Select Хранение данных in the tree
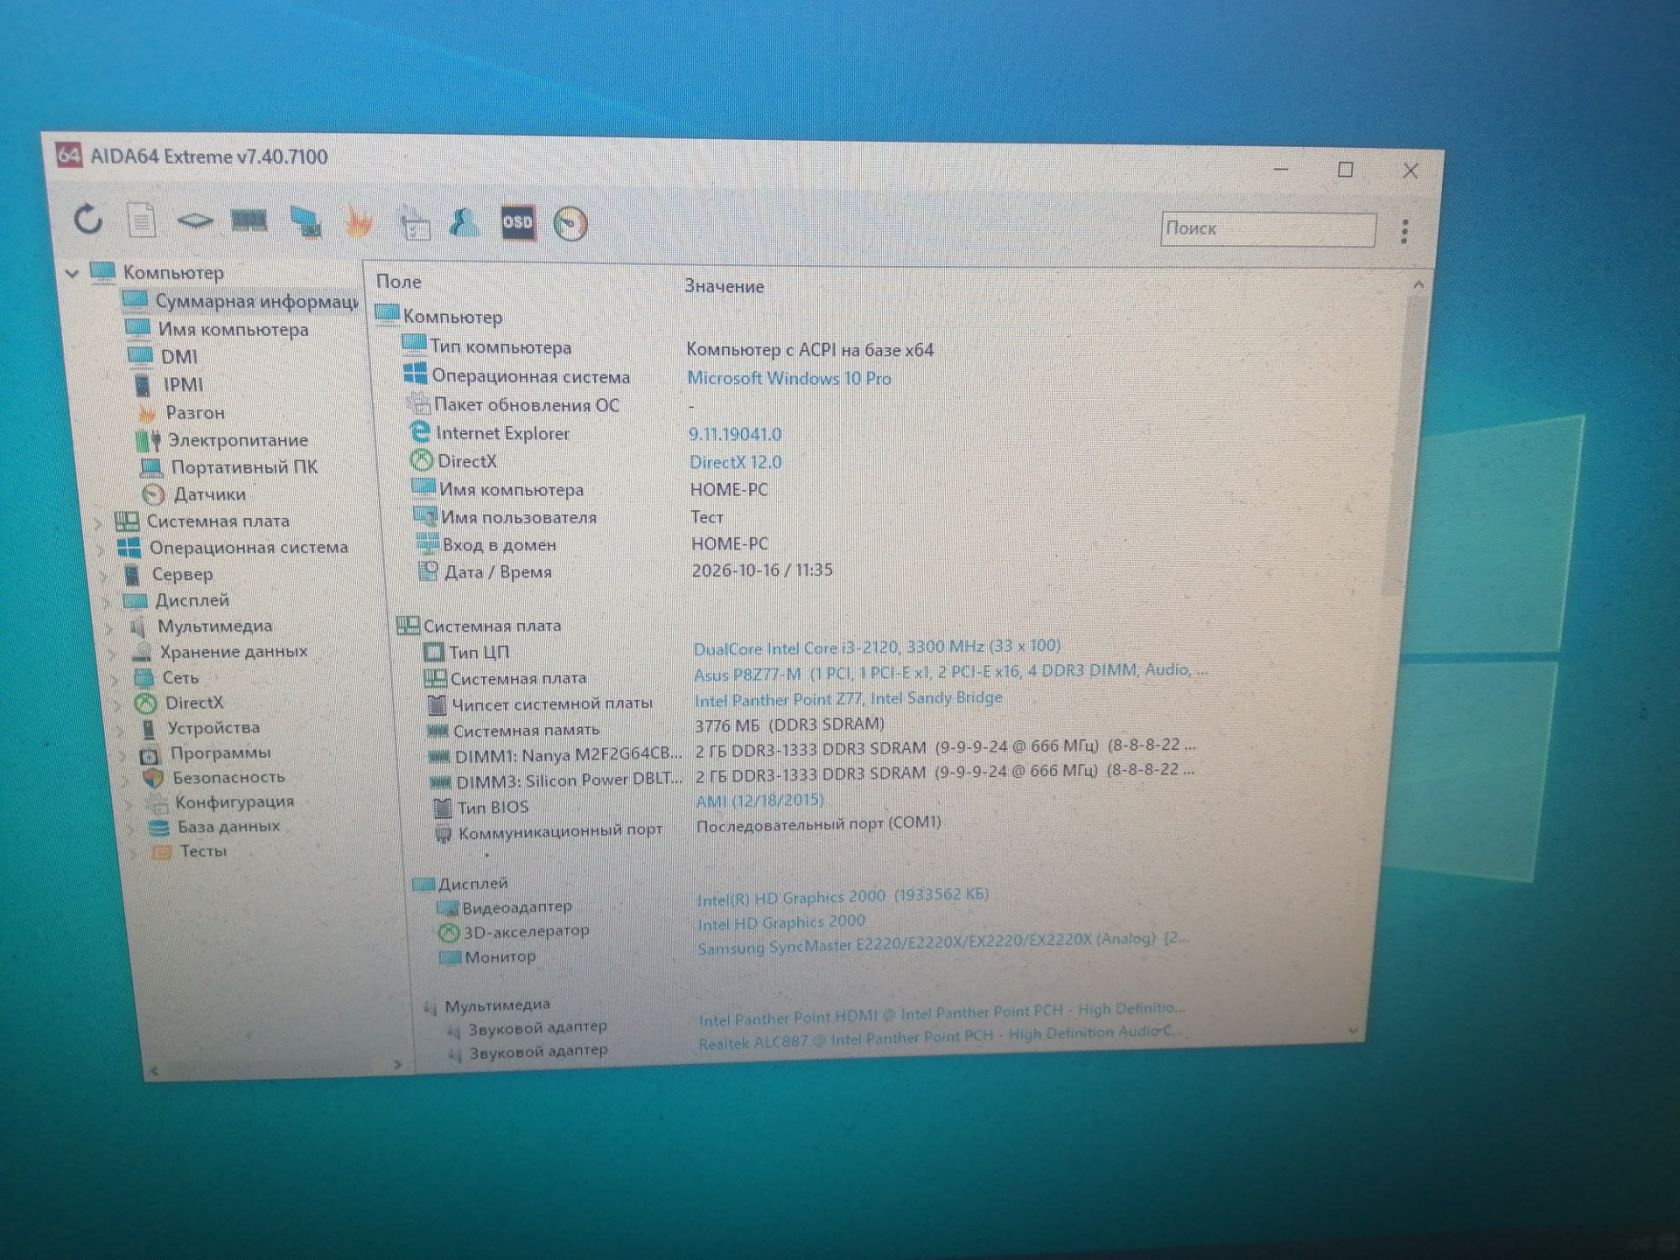The width and height of the screenshot is (1680, 1260). 220,652
